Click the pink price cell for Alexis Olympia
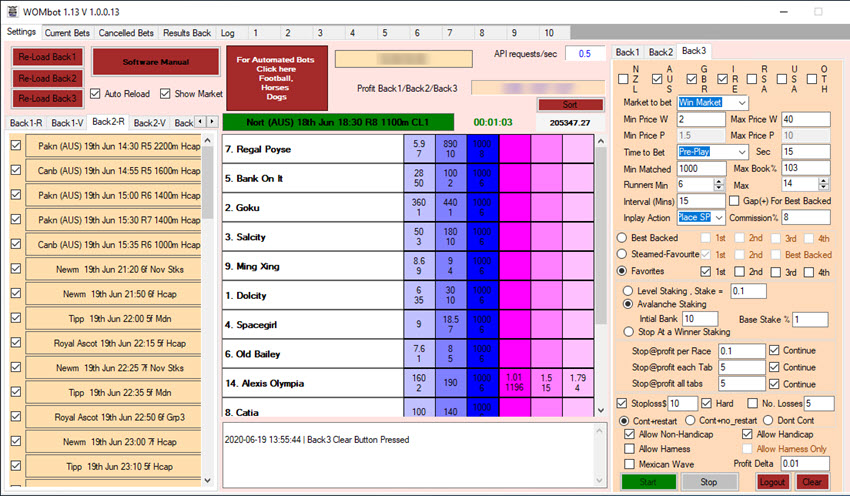 tap(515, 382)
